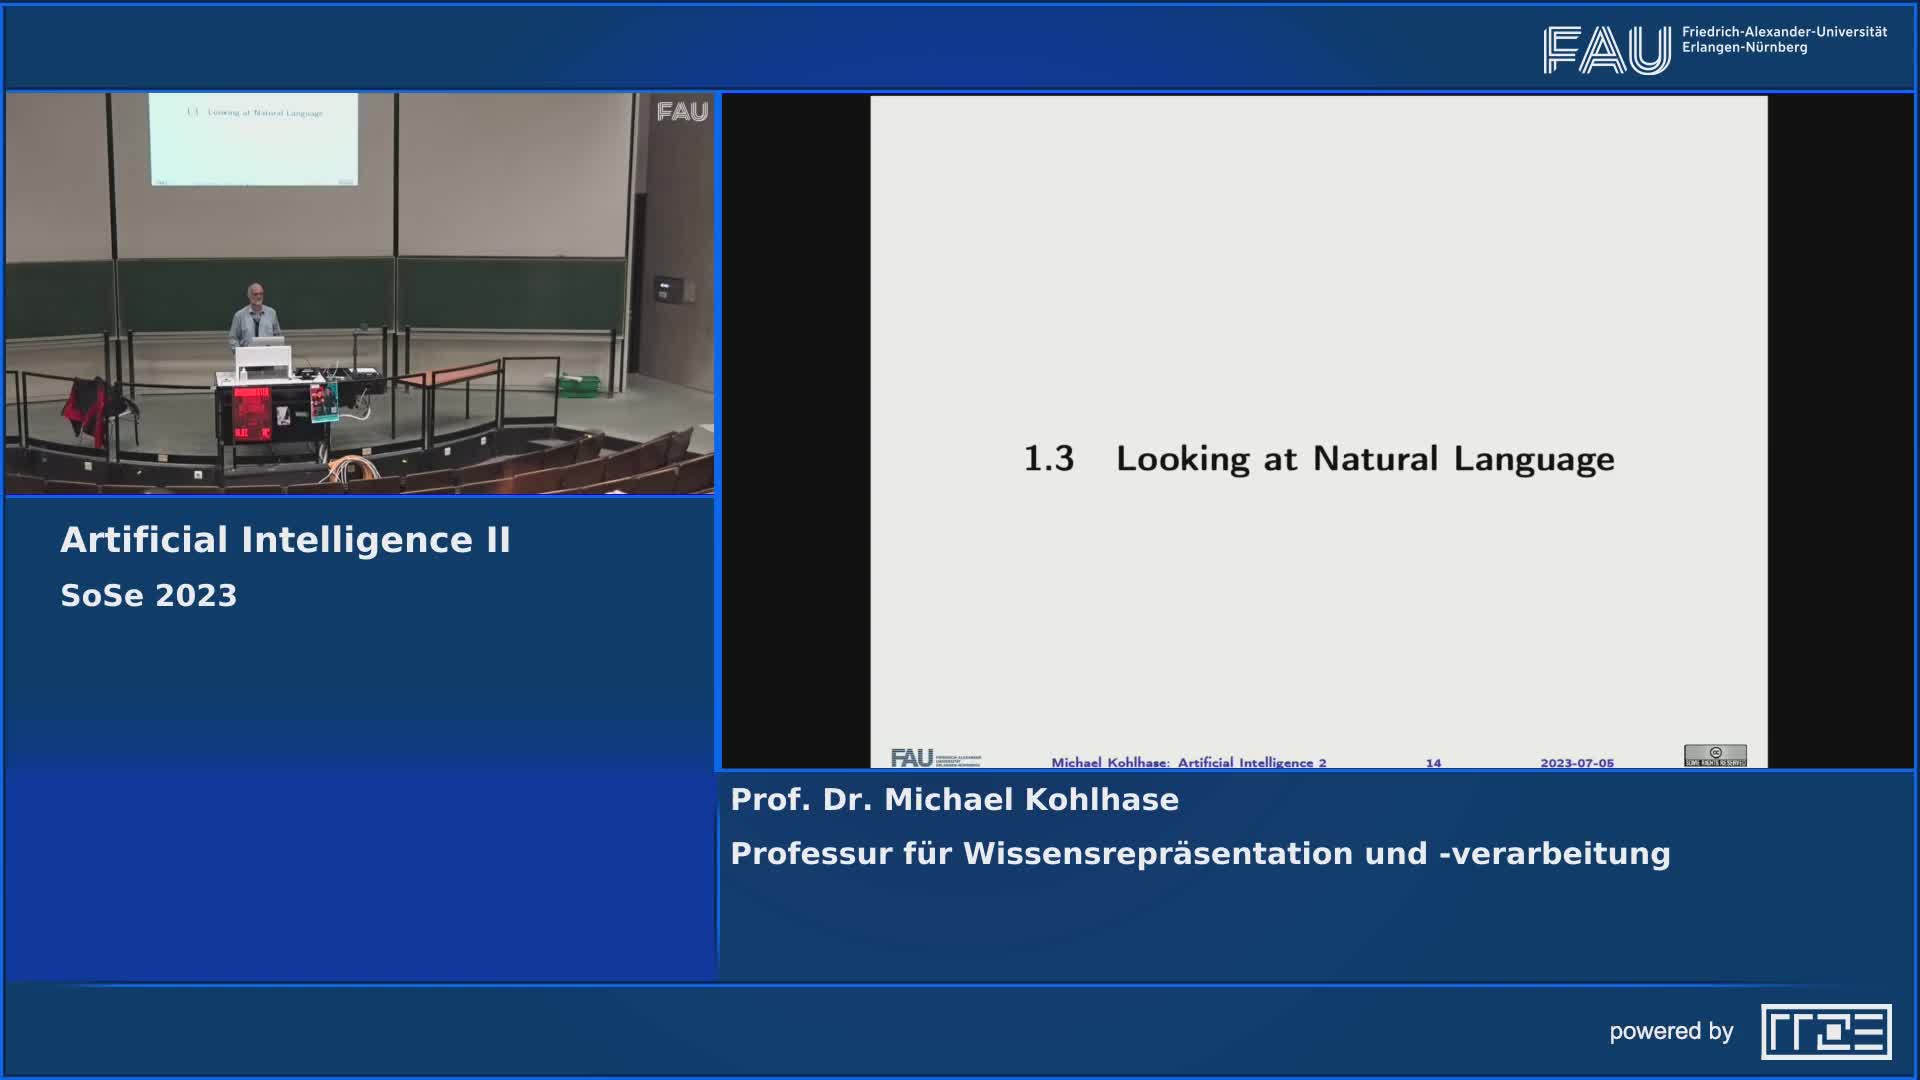Click the projected screen in lecture hall video
Screen dimensions: 1920x1080
[253, 138]
